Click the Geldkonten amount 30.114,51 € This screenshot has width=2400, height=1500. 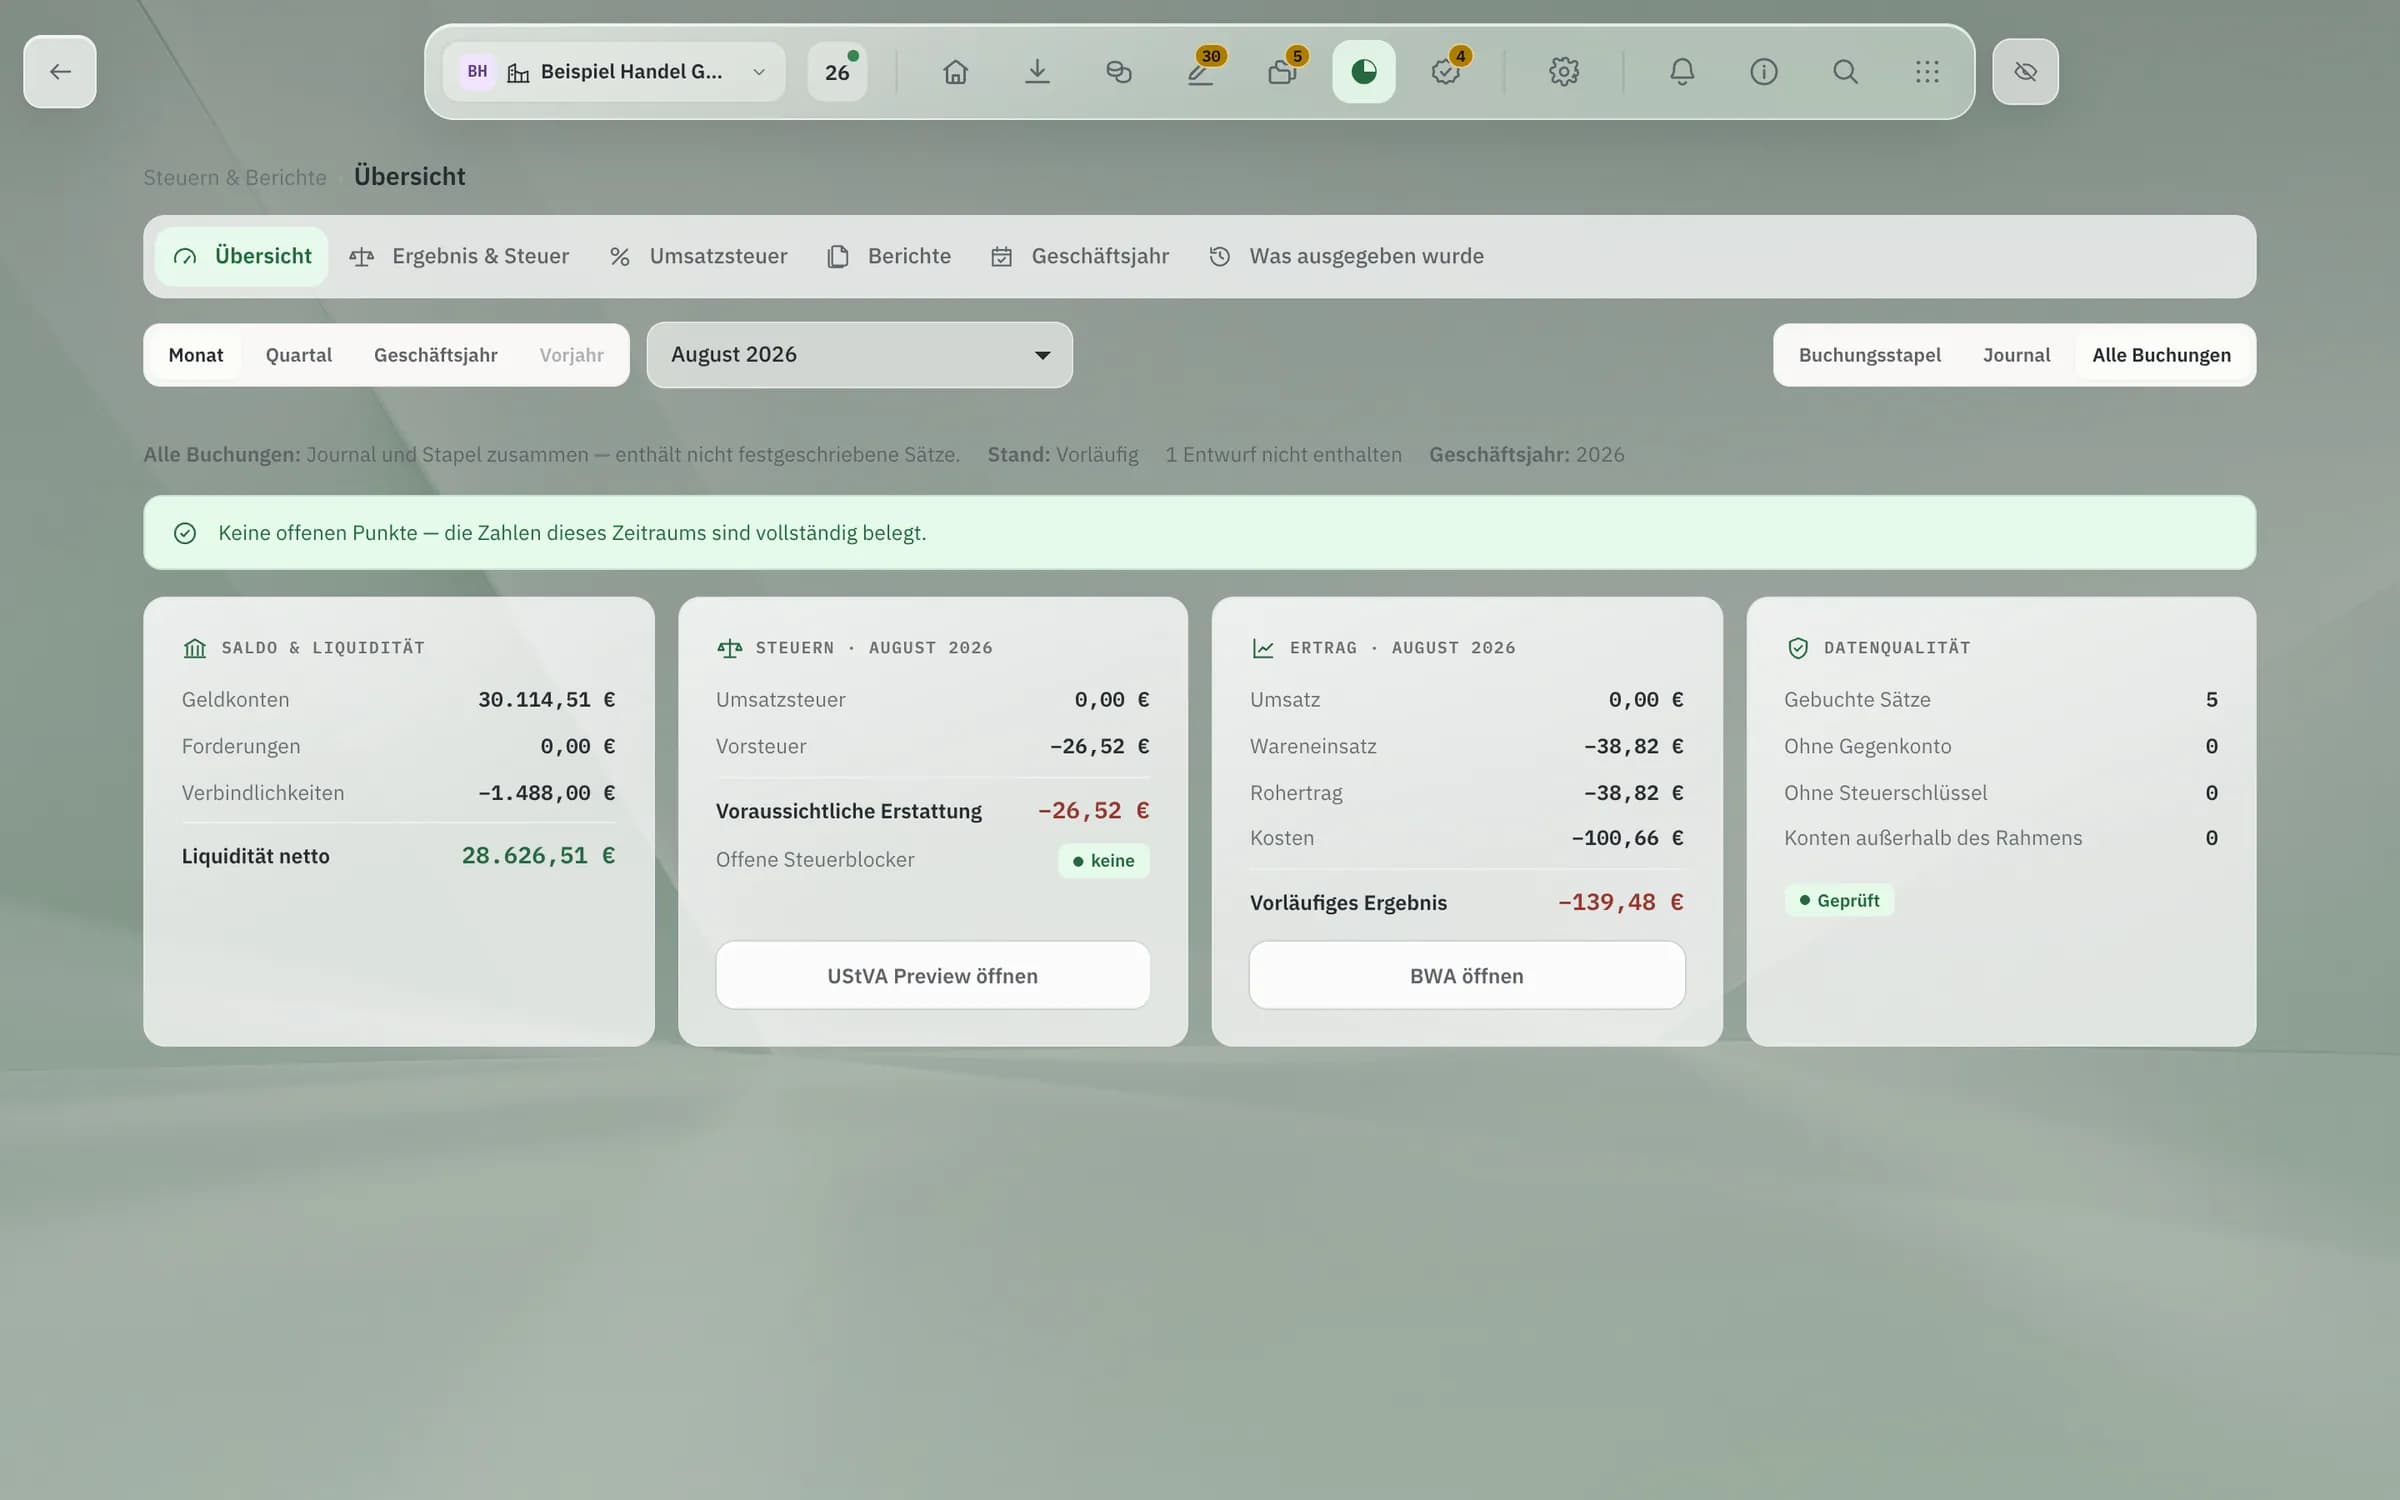click(546, 699)
